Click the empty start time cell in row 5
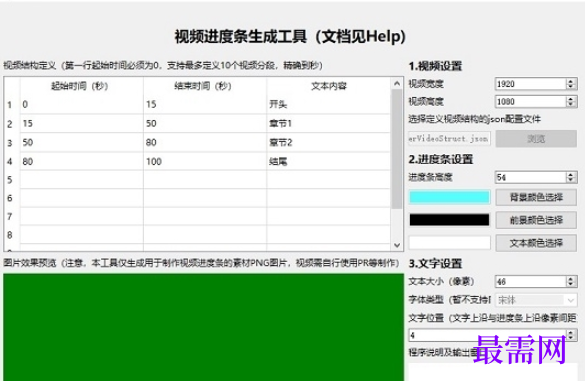This screenshot has width=585, height=381. 82,180
